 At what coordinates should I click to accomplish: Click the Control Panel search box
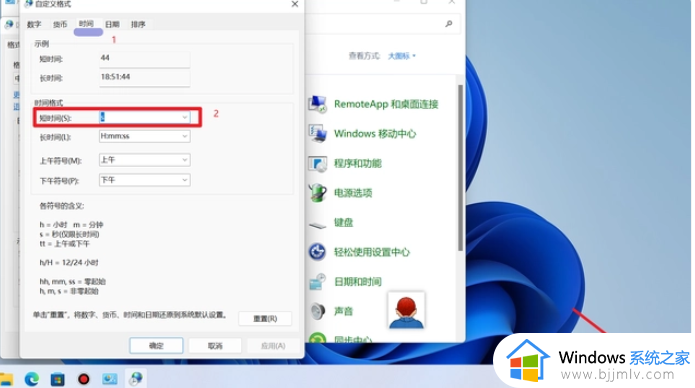383,24
